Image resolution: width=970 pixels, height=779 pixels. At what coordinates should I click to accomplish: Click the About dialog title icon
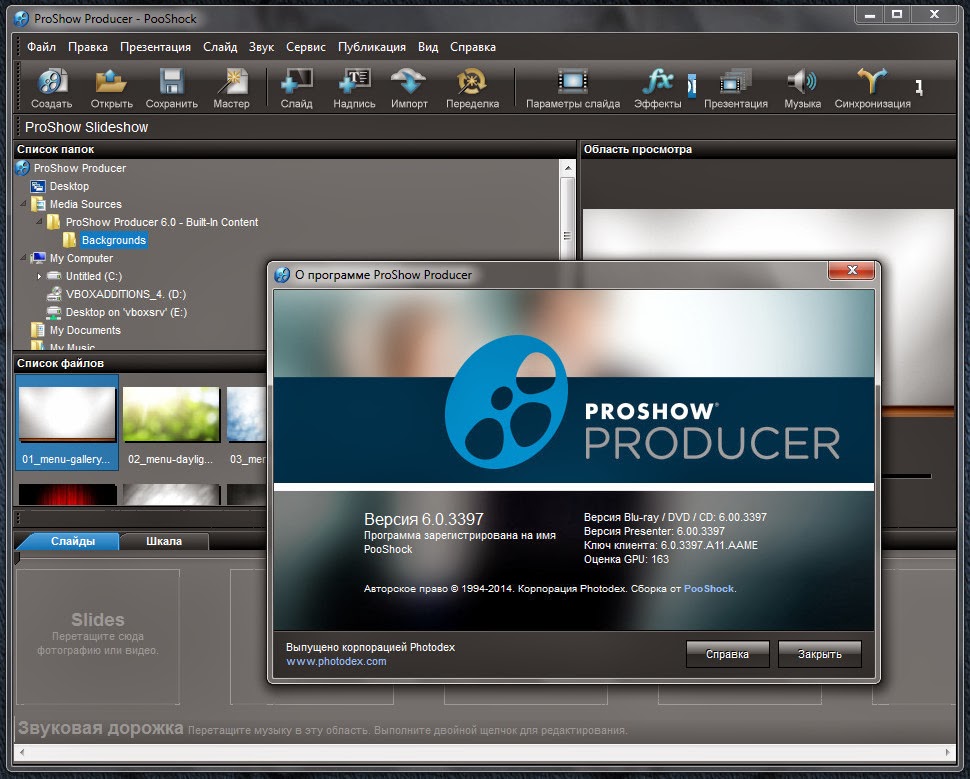(x=282, y=275)
